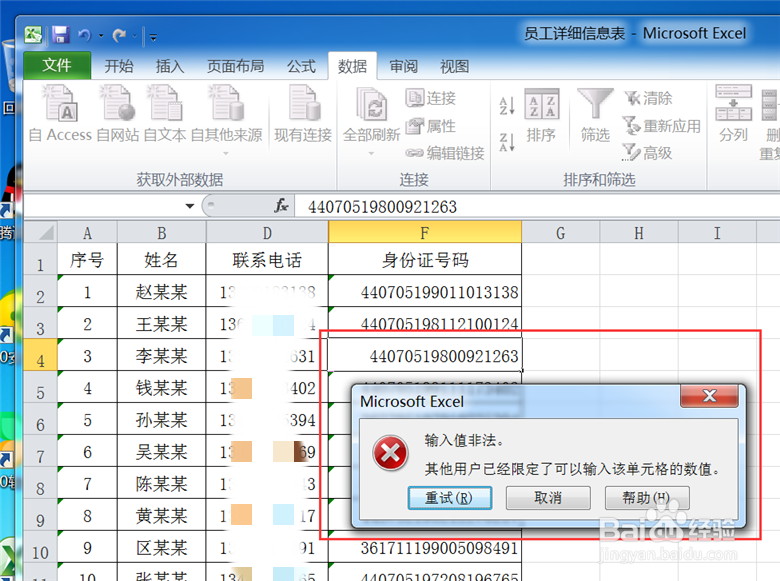Click the 清除 filter button

tap(649, 98)
